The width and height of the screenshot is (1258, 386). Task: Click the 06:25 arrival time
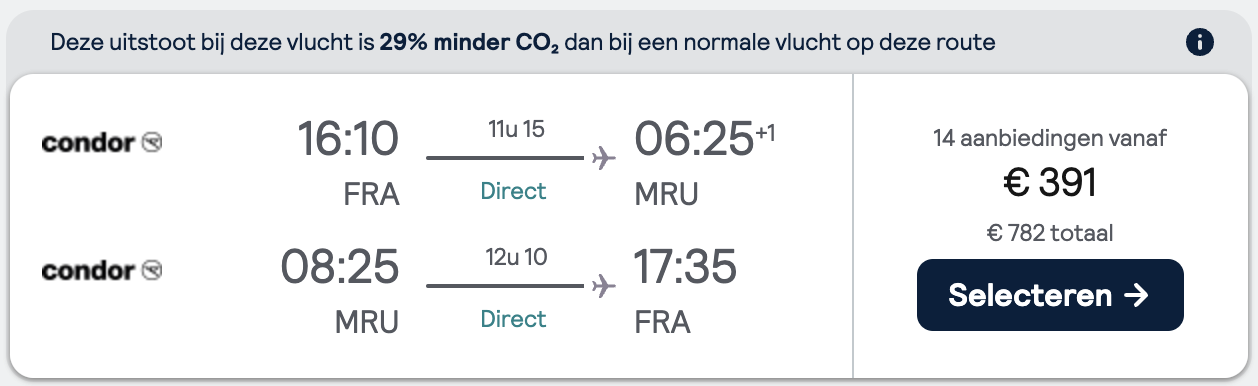[x=693, y=139]
